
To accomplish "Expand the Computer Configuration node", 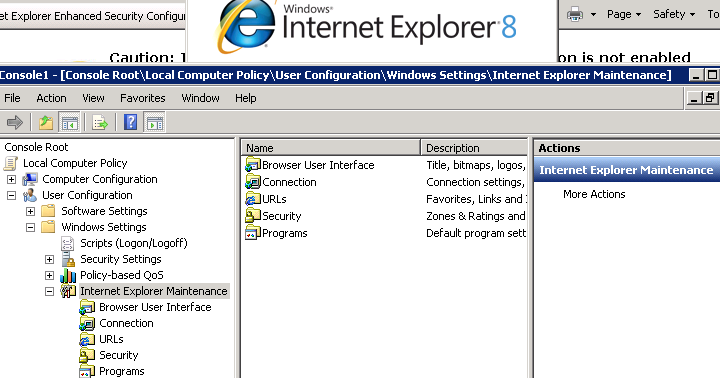I will (11, 179).
